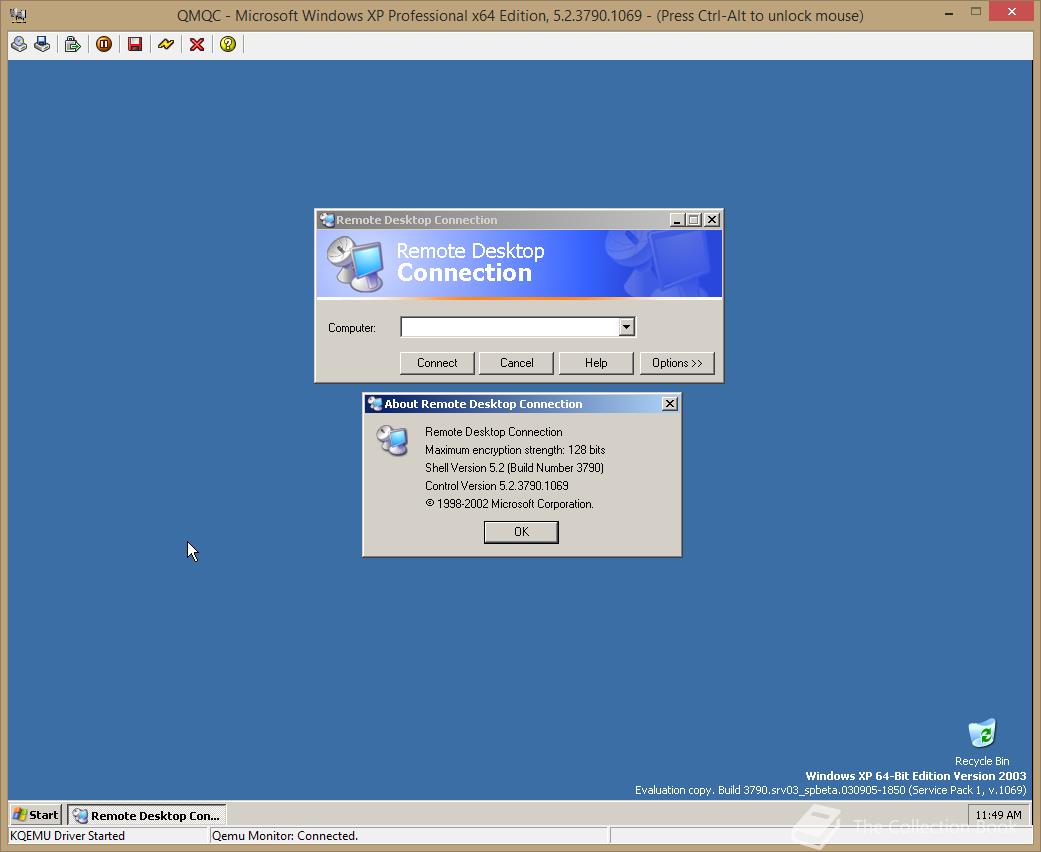Screen dimensions: 1041x852
Task: Click the About dialog title bar icon
Action: pos(375,404)
